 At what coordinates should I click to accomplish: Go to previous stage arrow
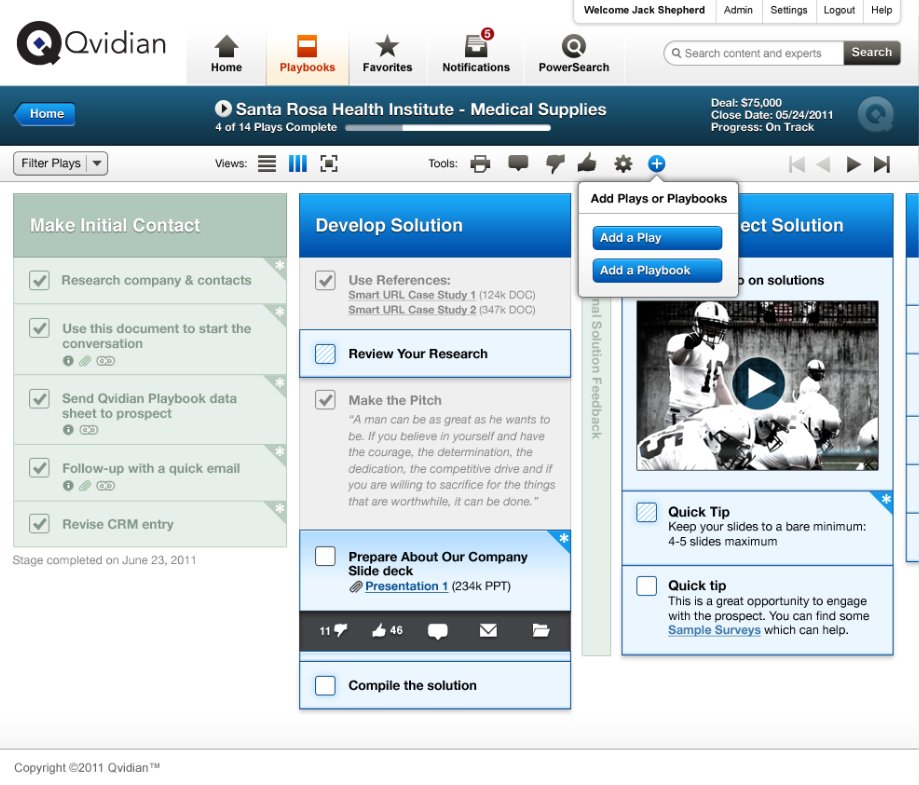823,164
